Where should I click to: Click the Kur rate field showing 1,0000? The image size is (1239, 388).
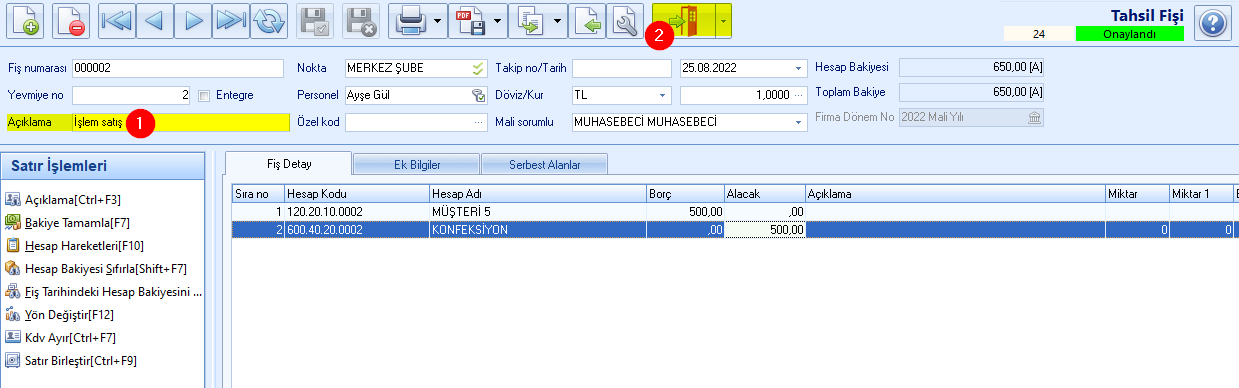pos(744,95)
